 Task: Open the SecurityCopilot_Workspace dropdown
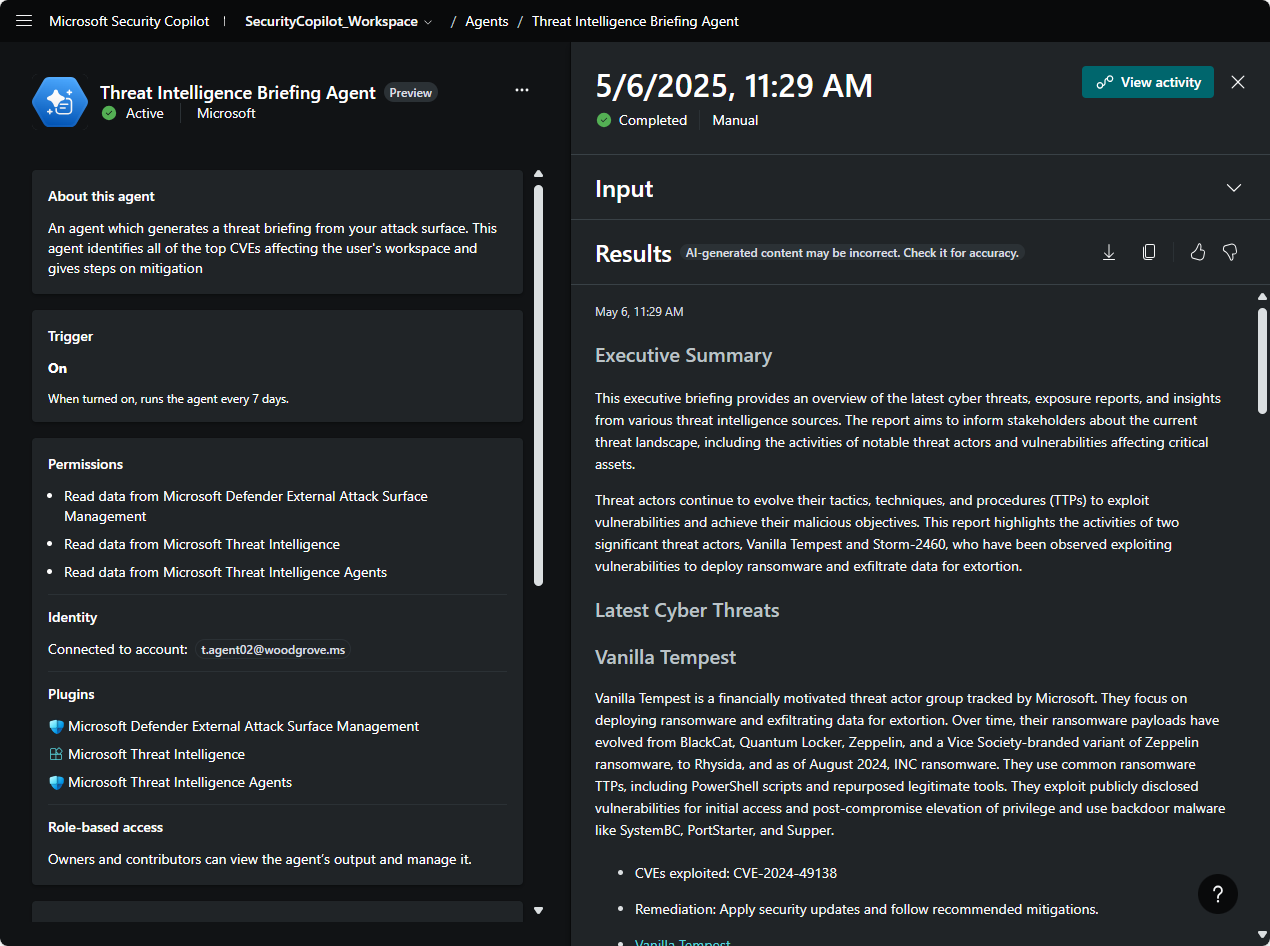point(339,21)
